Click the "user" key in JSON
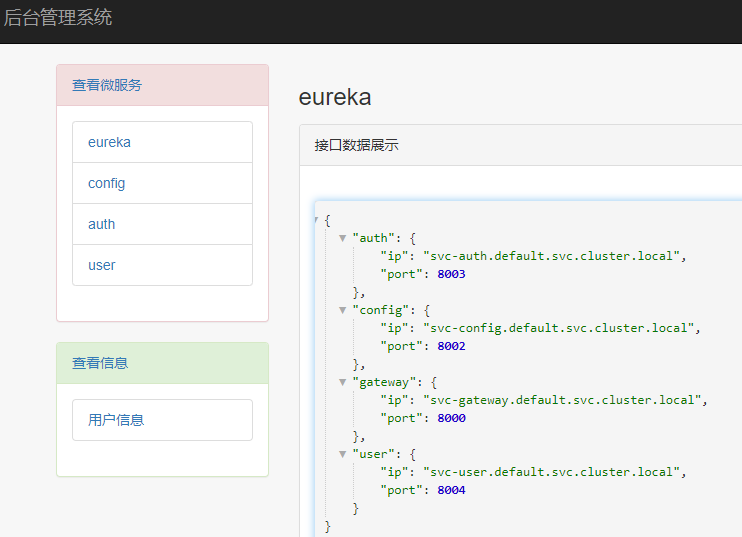The image size is (742, 537). 374,454
